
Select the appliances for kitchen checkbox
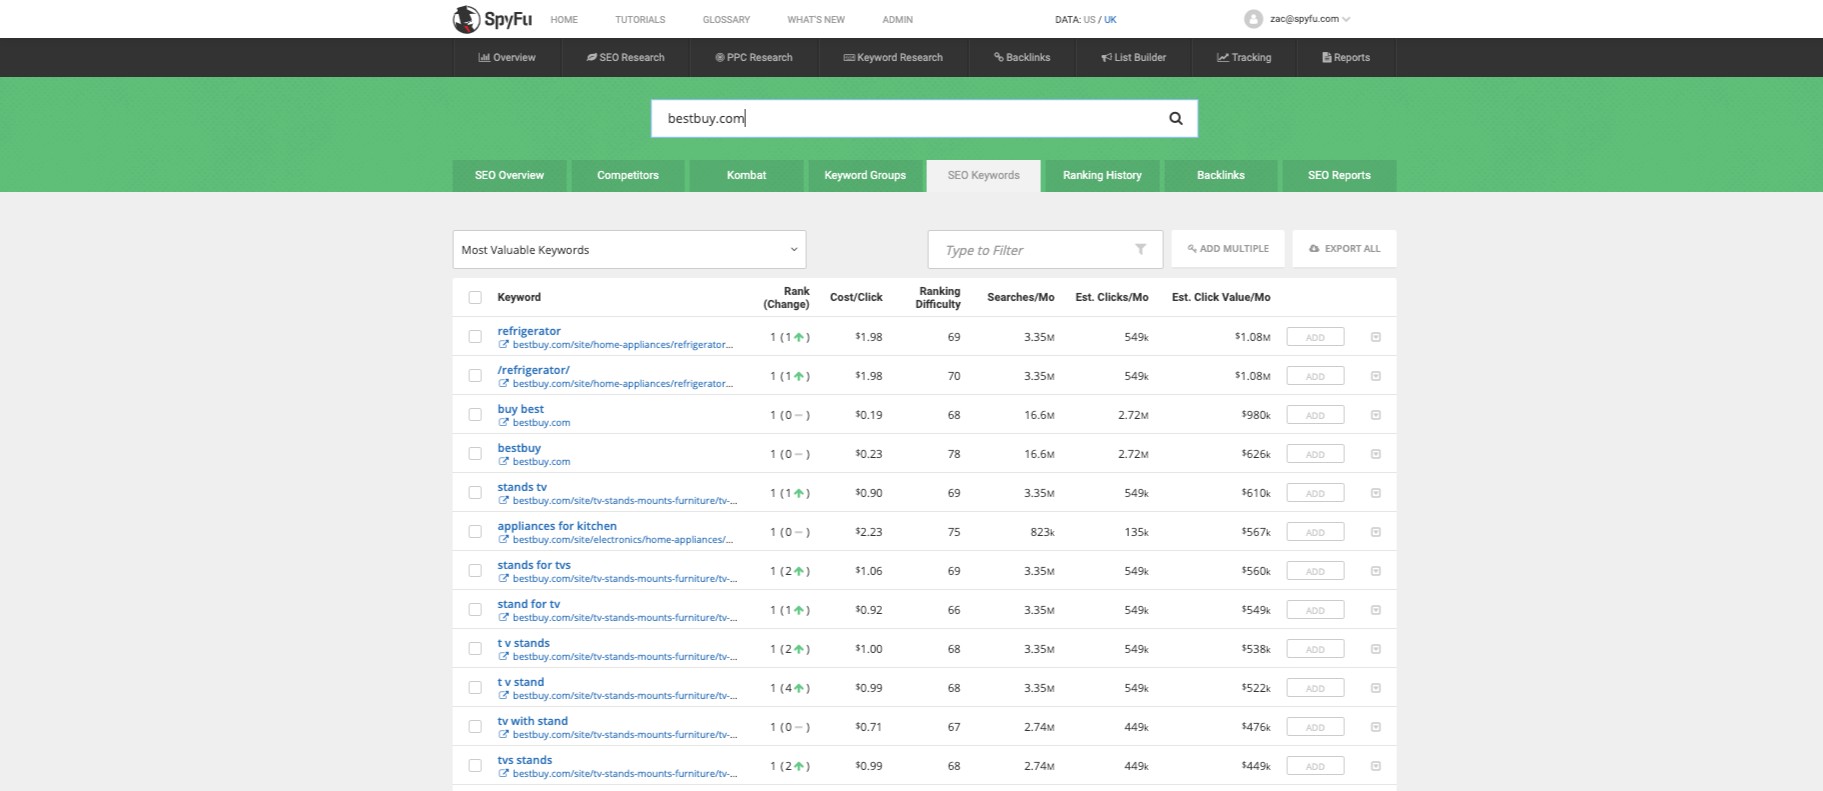(x=475, y=532)
